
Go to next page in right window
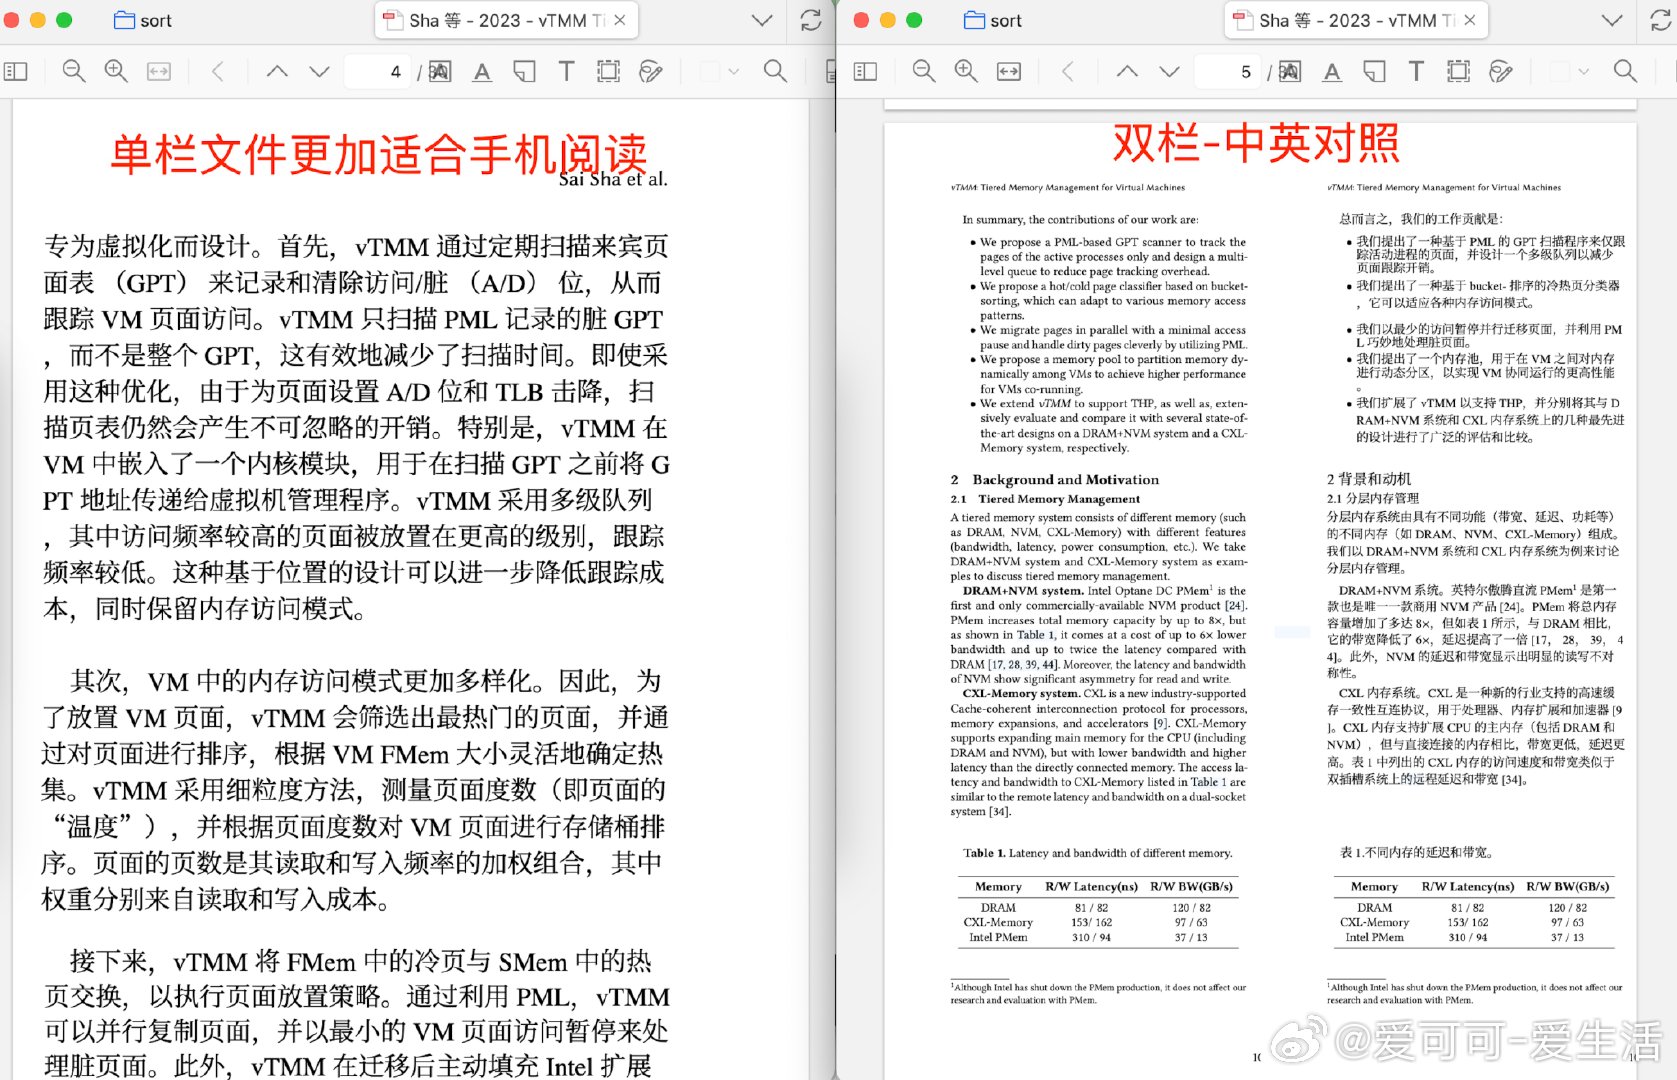point(1169,71)
